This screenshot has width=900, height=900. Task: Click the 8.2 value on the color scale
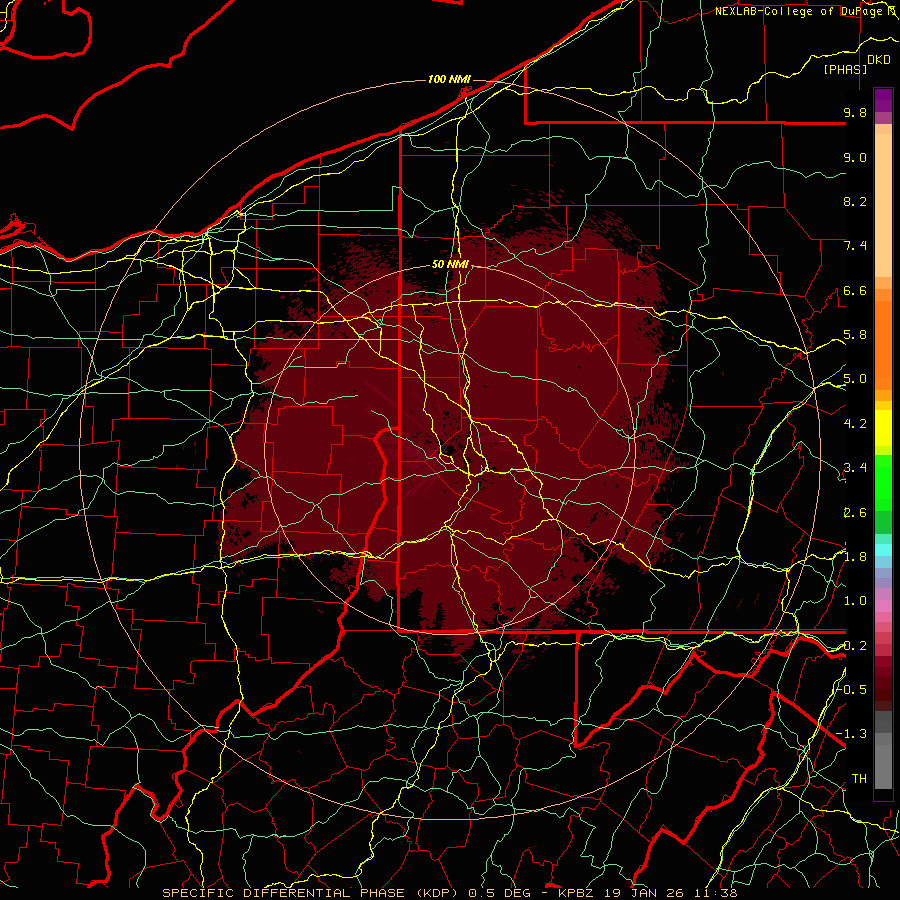pos(855,201)
